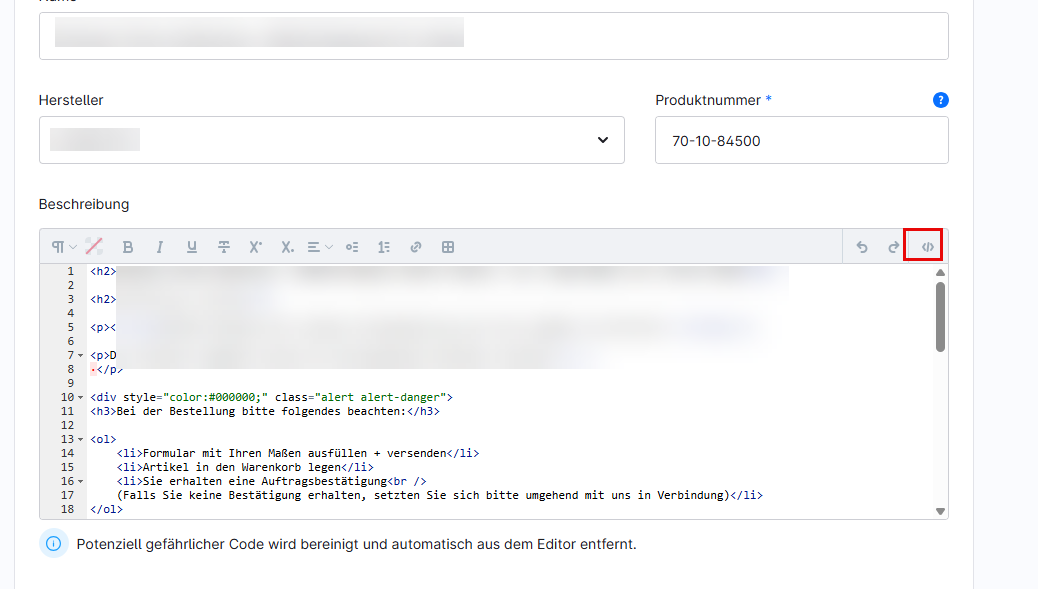Insert a hyperlink

click(416, 247)
